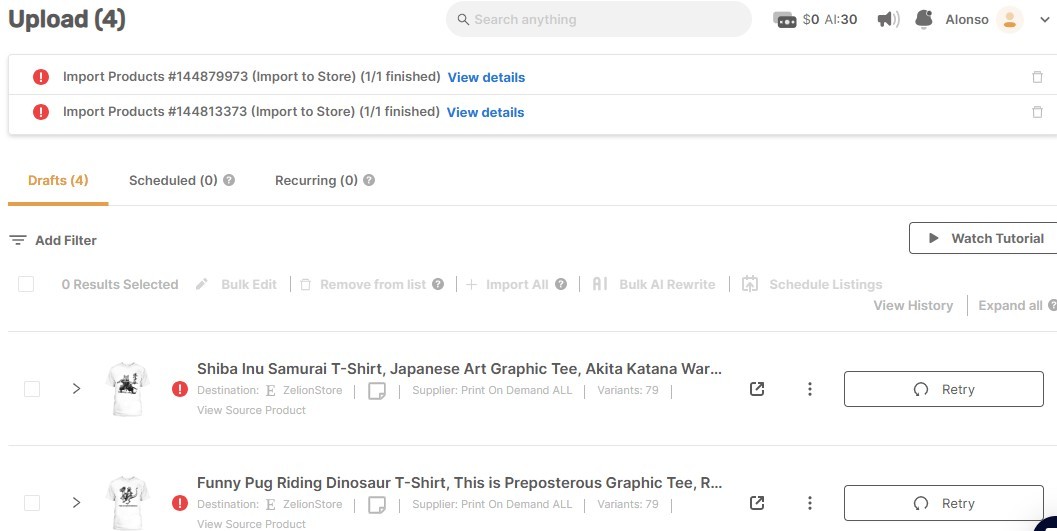Tick the select-all results checkbox
The height and width of the screenshot is (531, 1057).
point(26,284)
